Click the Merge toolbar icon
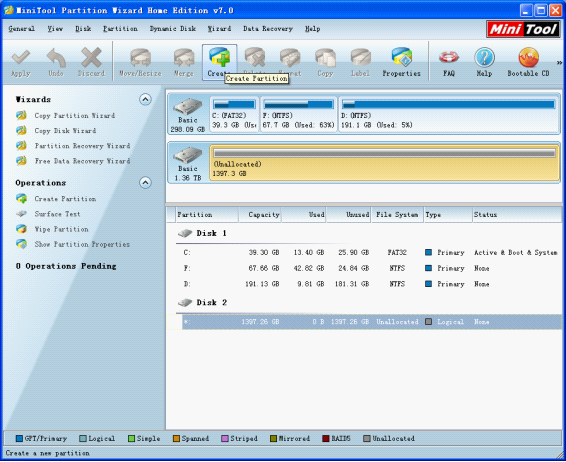 click(x=184, y=62)
